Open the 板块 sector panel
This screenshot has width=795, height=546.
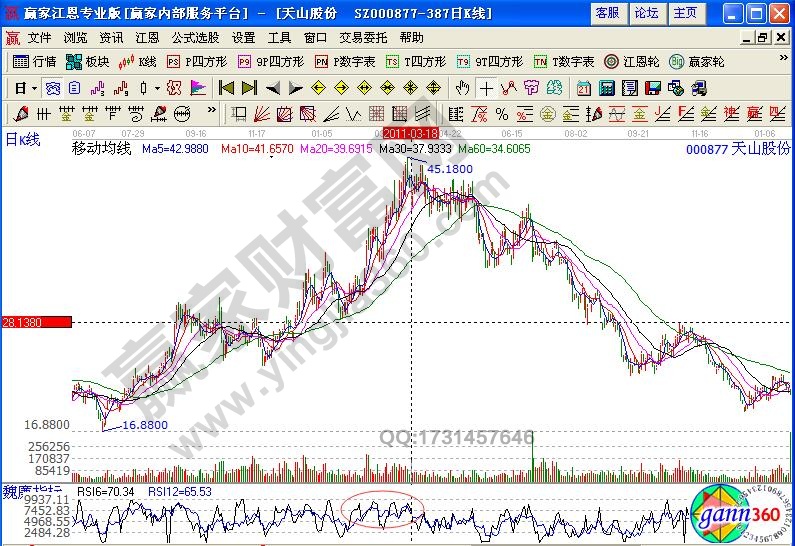click(88, 62)
